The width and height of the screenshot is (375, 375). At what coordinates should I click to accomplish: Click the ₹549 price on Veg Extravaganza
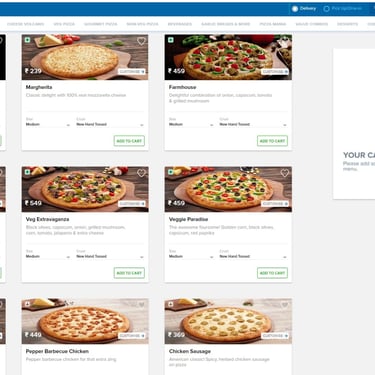click(x=33, y=203)
